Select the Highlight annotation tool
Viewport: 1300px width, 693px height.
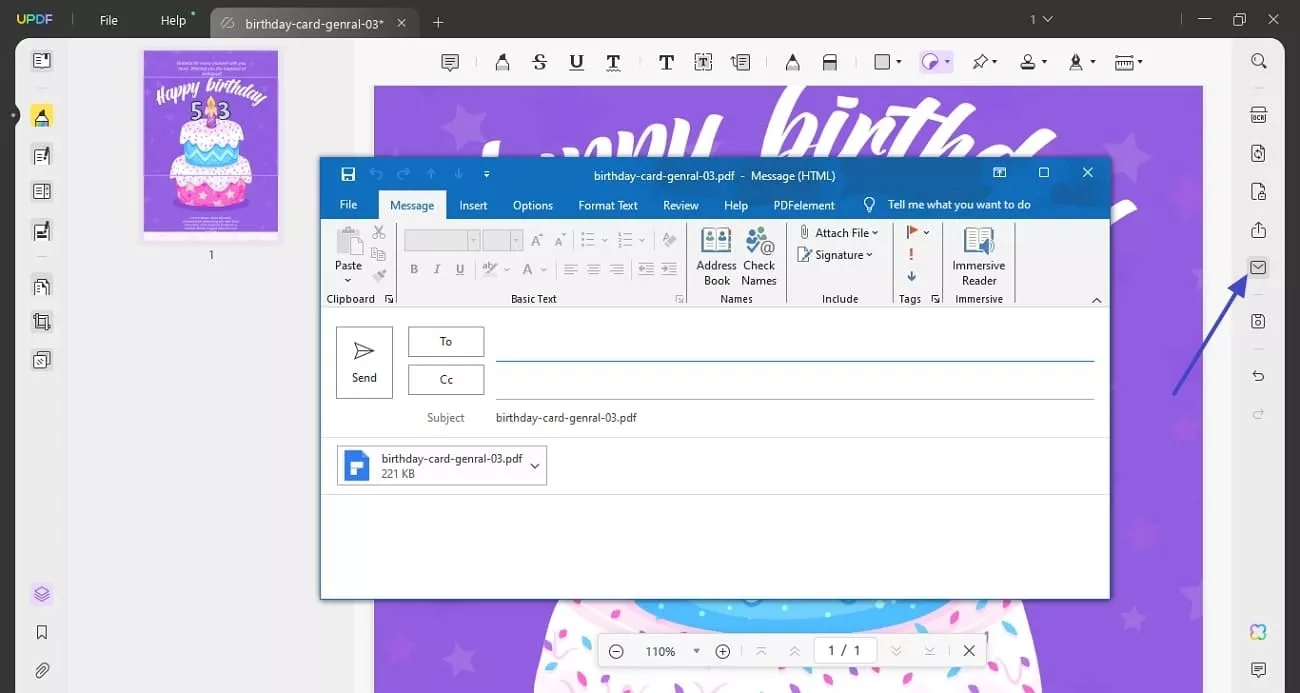[502, 62]
